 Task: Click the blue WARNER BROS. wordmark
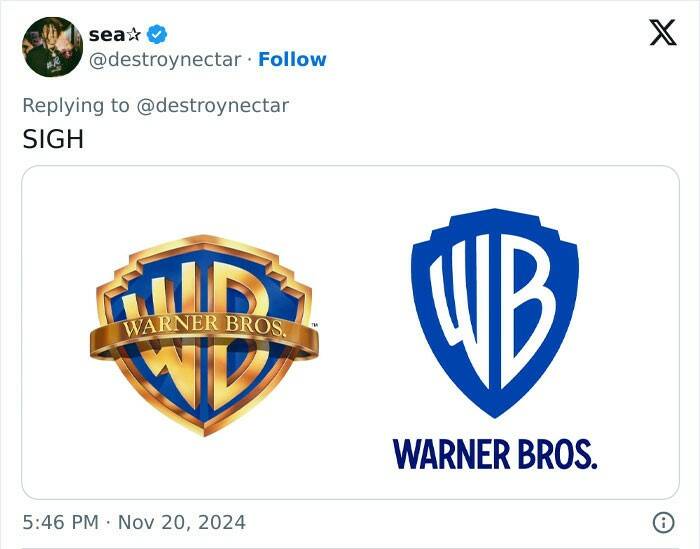pyautogui.click(x=495, y=453)
